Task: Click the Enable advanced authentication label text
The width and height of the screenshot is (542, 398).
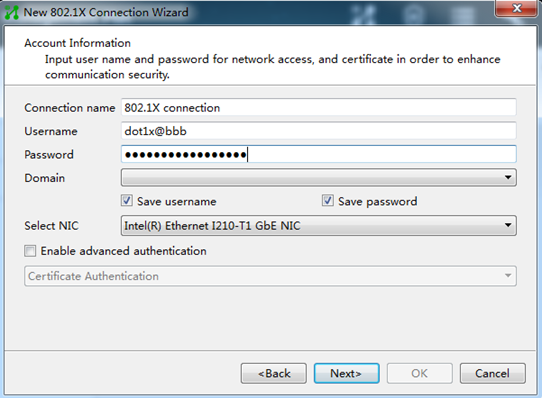Action: pos(123,251)
